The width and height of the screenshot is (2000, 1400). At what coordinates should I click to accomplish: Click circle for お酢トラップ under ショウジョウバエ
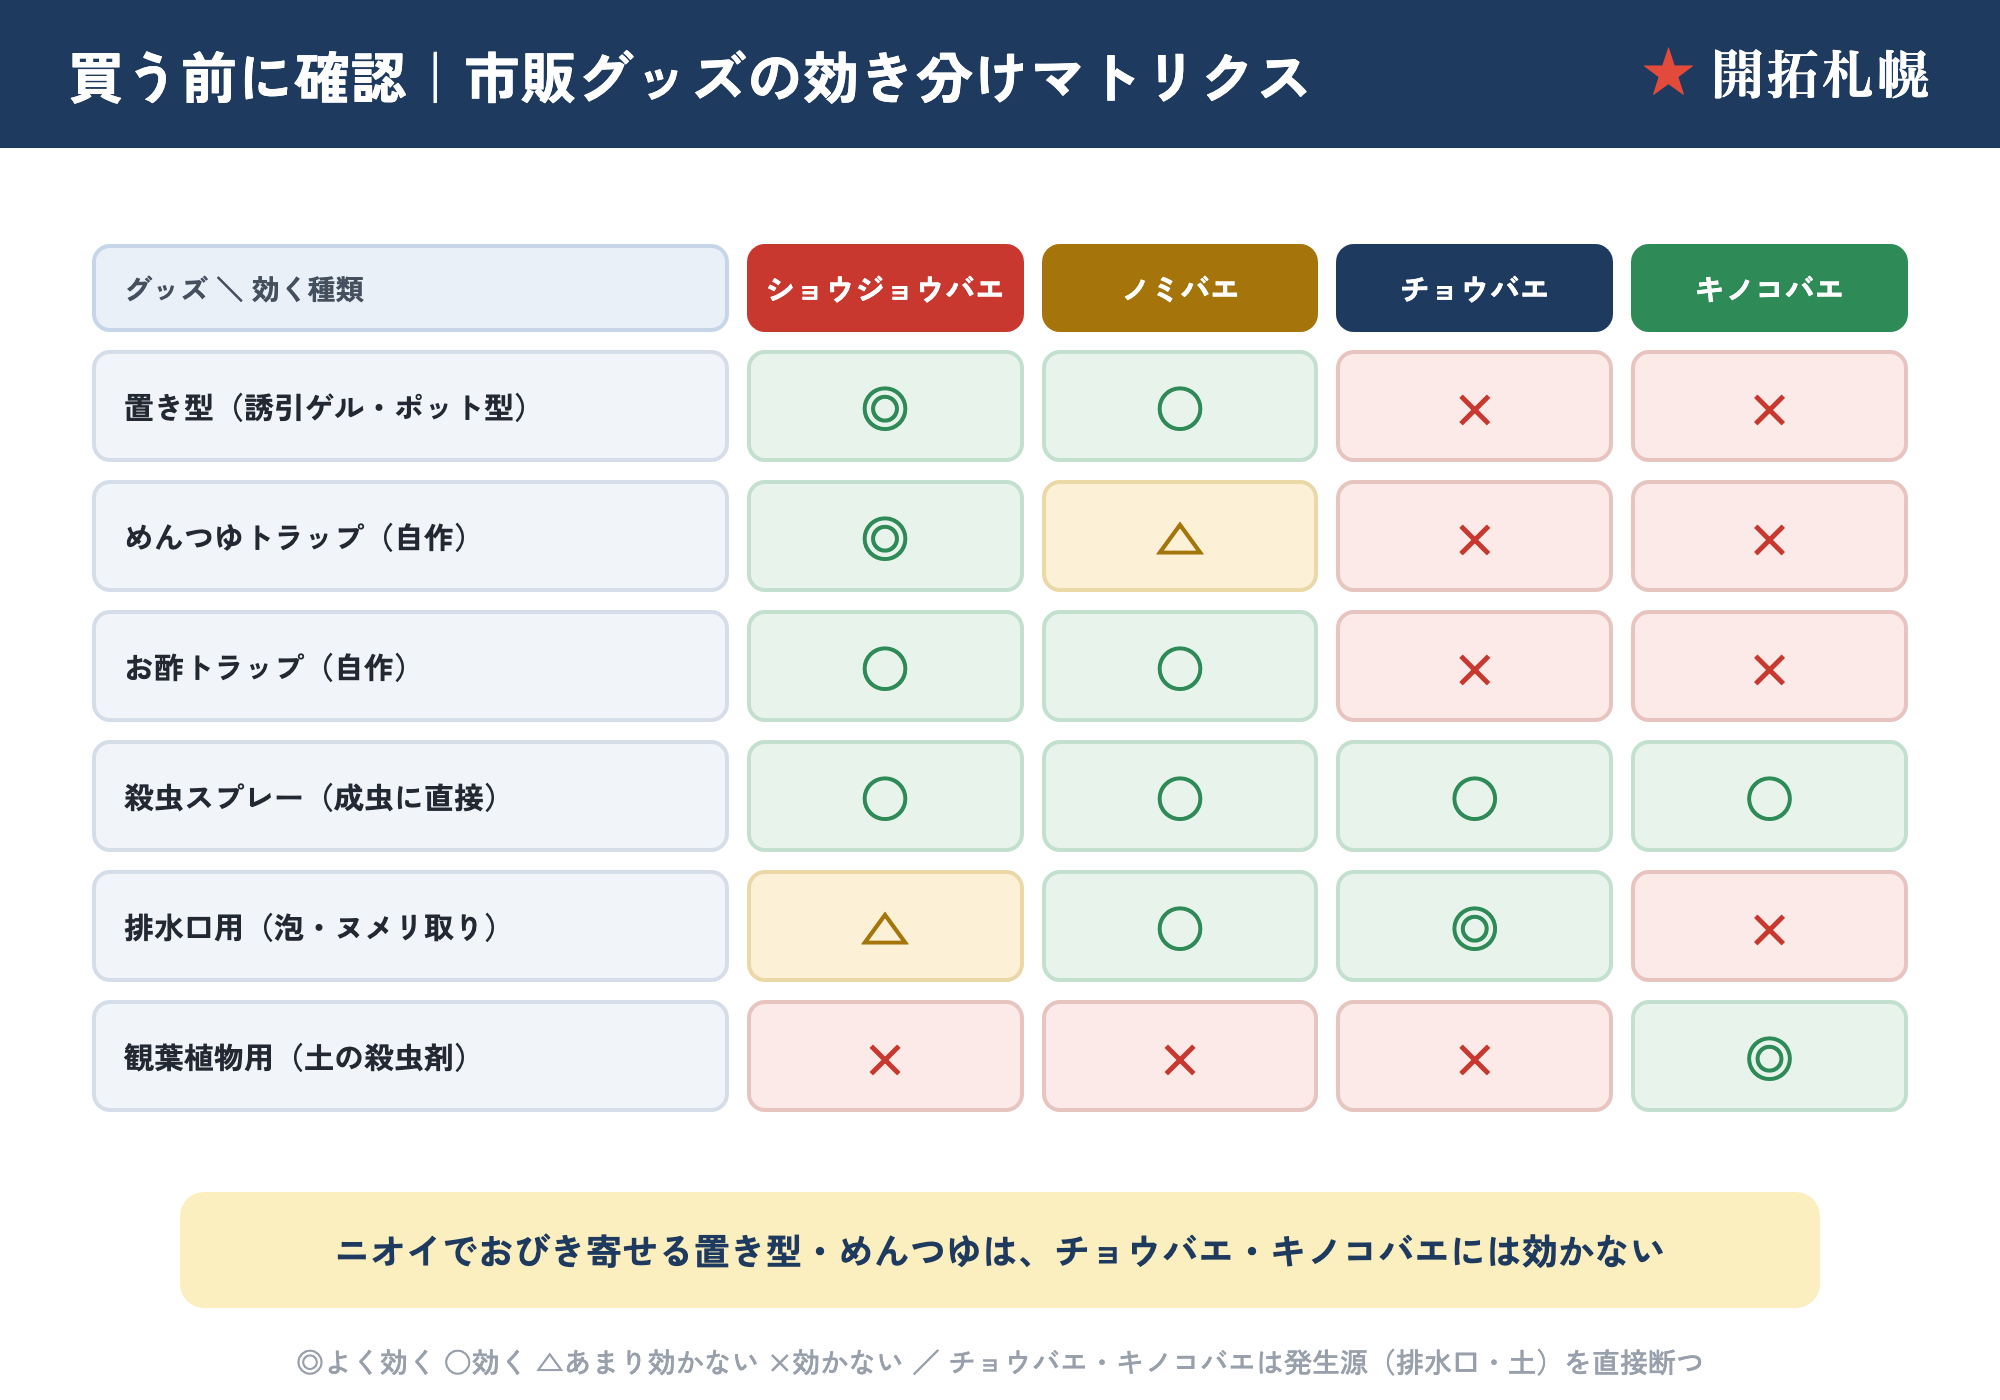click(885, 668)
